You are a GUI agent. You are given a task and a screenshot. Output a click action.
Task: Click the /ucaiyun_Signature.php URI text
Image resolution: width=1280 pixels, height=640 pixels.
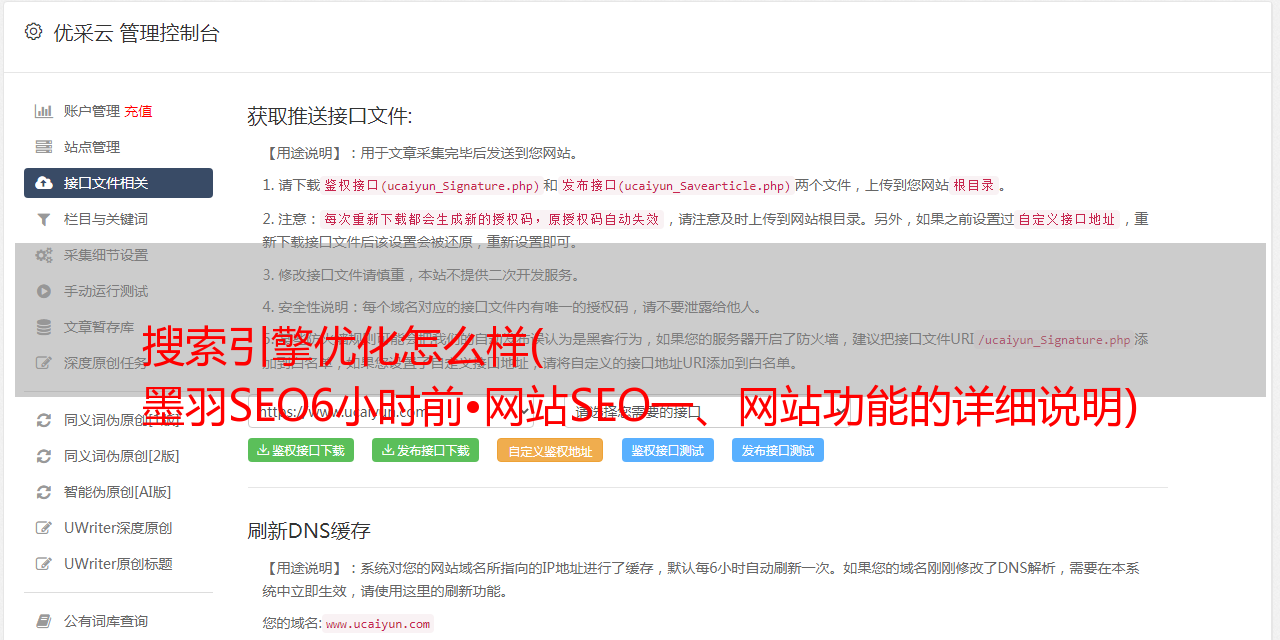[x=1054, y=339]
